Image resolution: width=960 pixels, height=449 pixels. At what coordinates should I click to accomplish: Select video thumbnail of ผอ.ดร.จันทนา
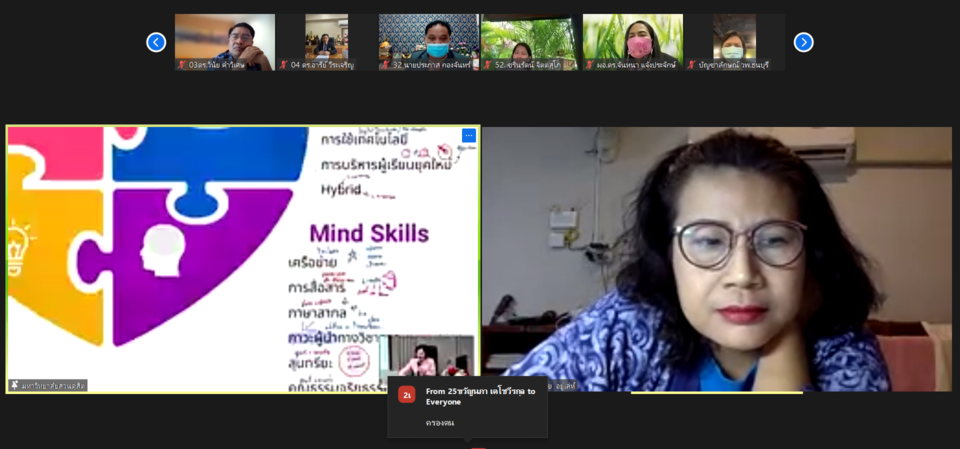point(632,42)
